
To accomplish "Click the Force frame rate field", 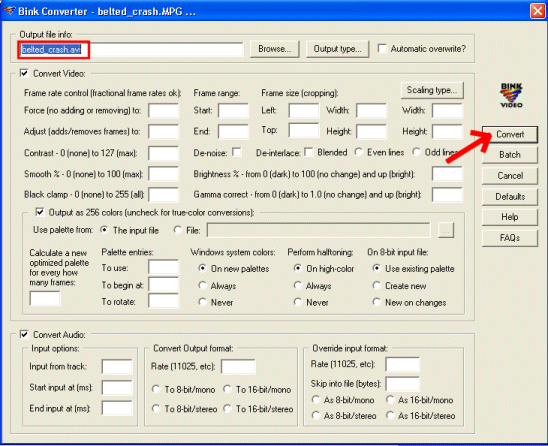I will tap(164, 111).
